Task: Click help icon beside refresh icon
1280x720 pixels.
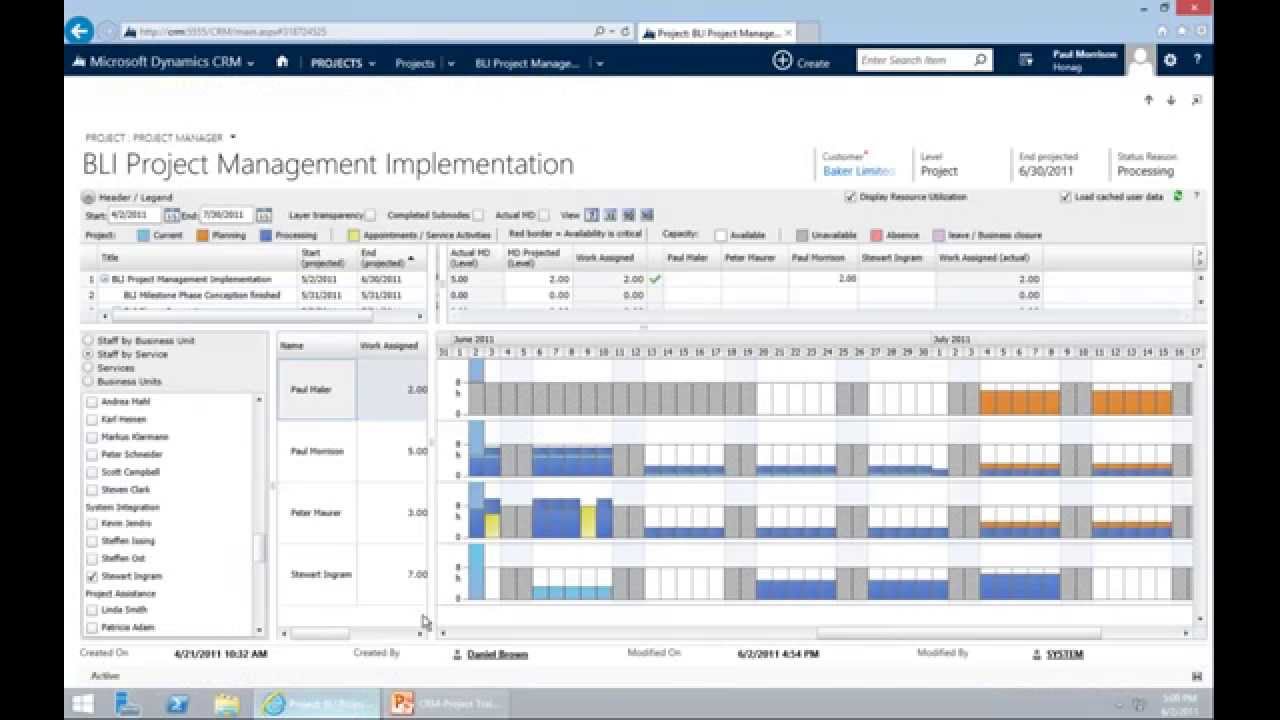Action: [1196, 197]
